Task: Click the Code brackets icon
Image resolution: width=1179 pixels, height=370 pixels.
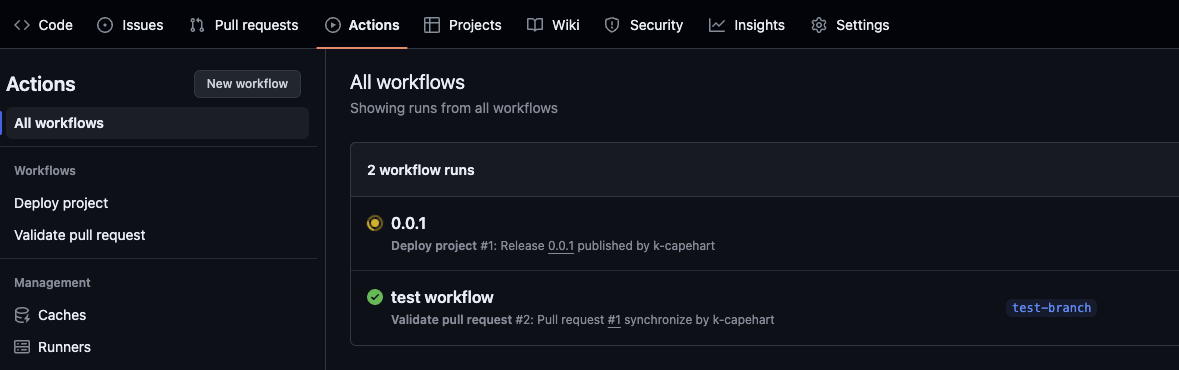Action: click(22, 25)
